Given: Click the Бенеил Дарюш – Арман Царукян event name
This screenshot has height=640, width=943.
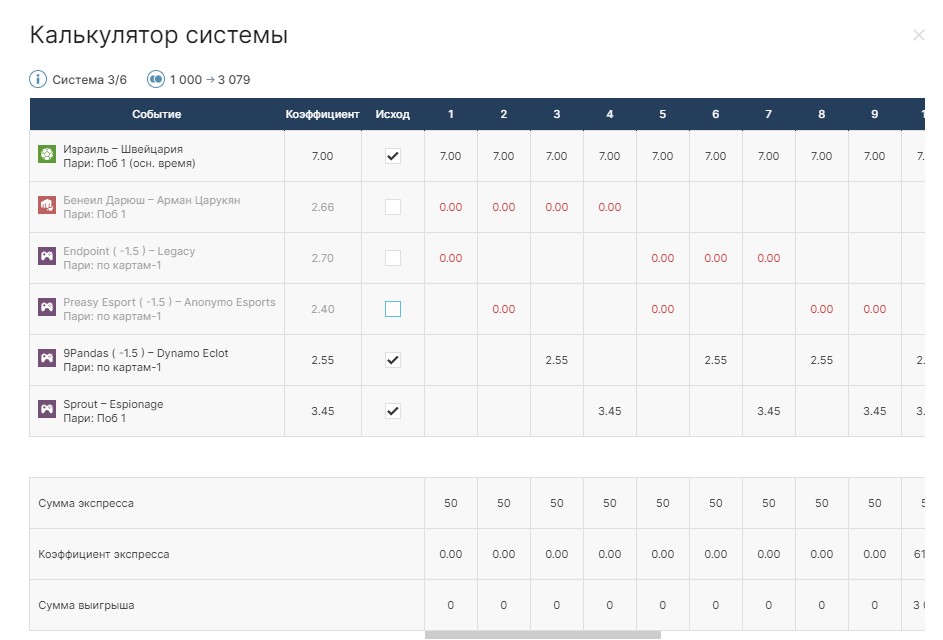Looking at the screenshot, I should tap(152, 200).
